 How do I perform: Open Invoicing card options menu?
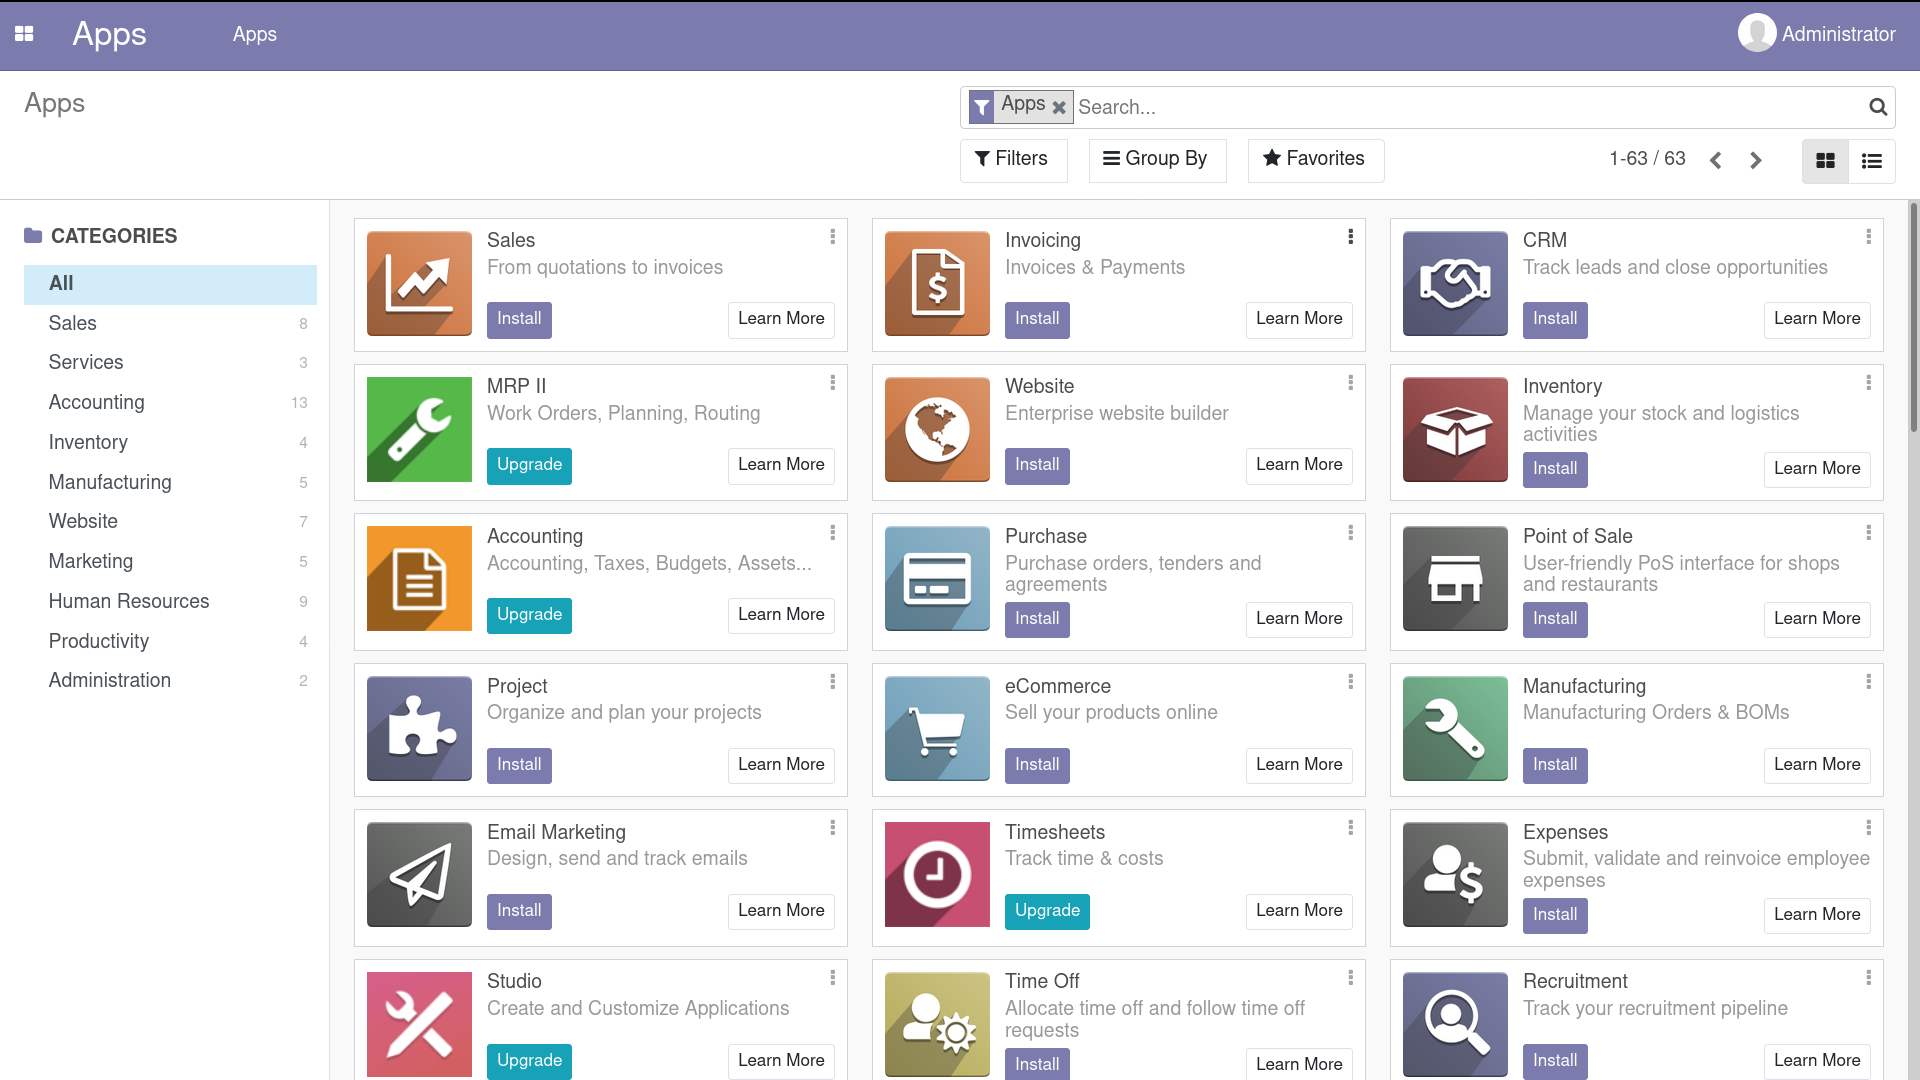click(1350, 237)
